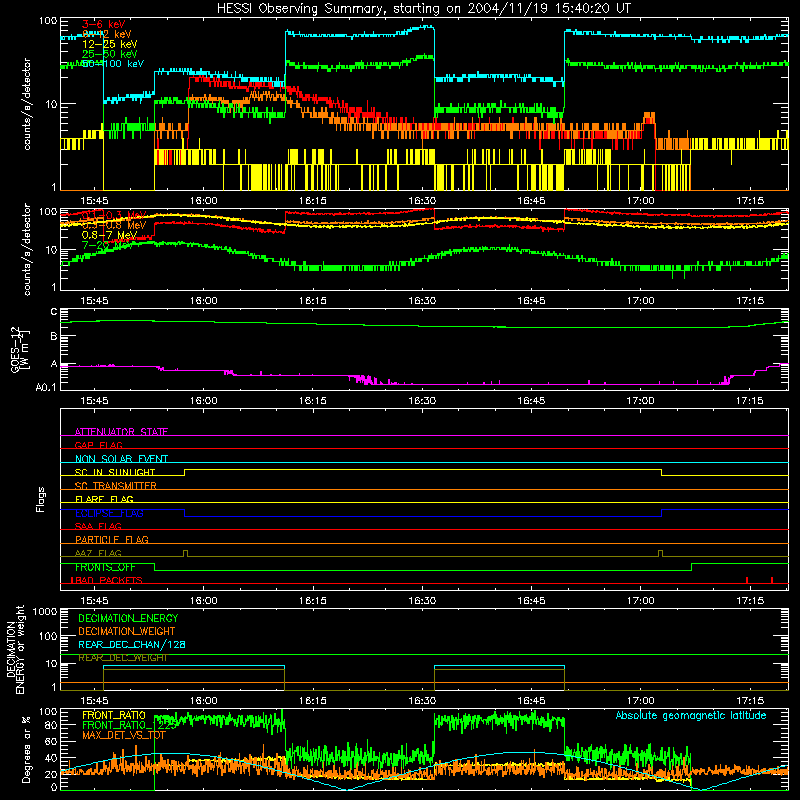Select the ATTENUATOR_STATE flag label

pyautogui.click(x=121, y=432)
